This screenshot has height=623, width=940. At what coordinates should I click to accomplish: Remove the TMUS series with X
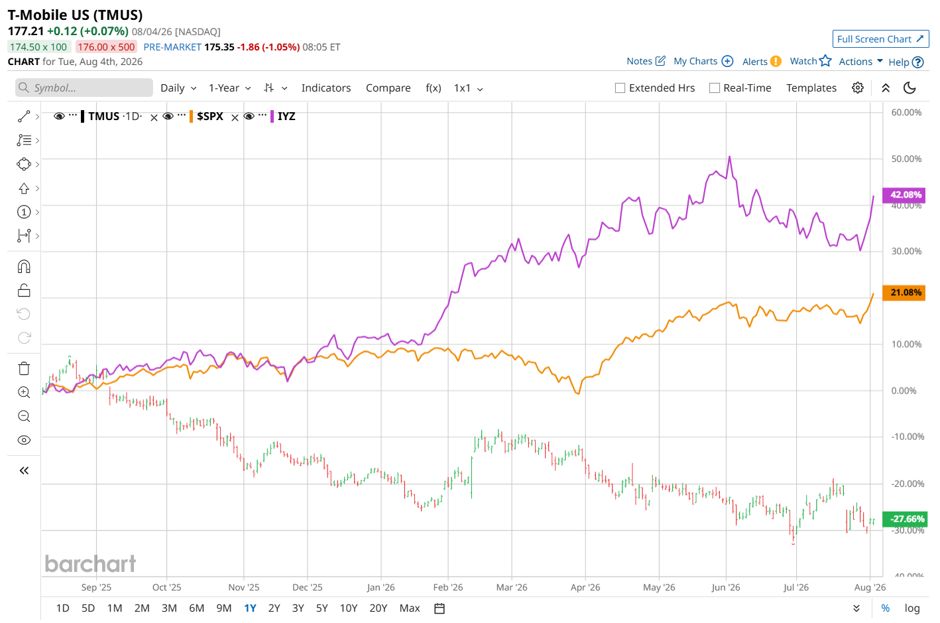(154, 118)
